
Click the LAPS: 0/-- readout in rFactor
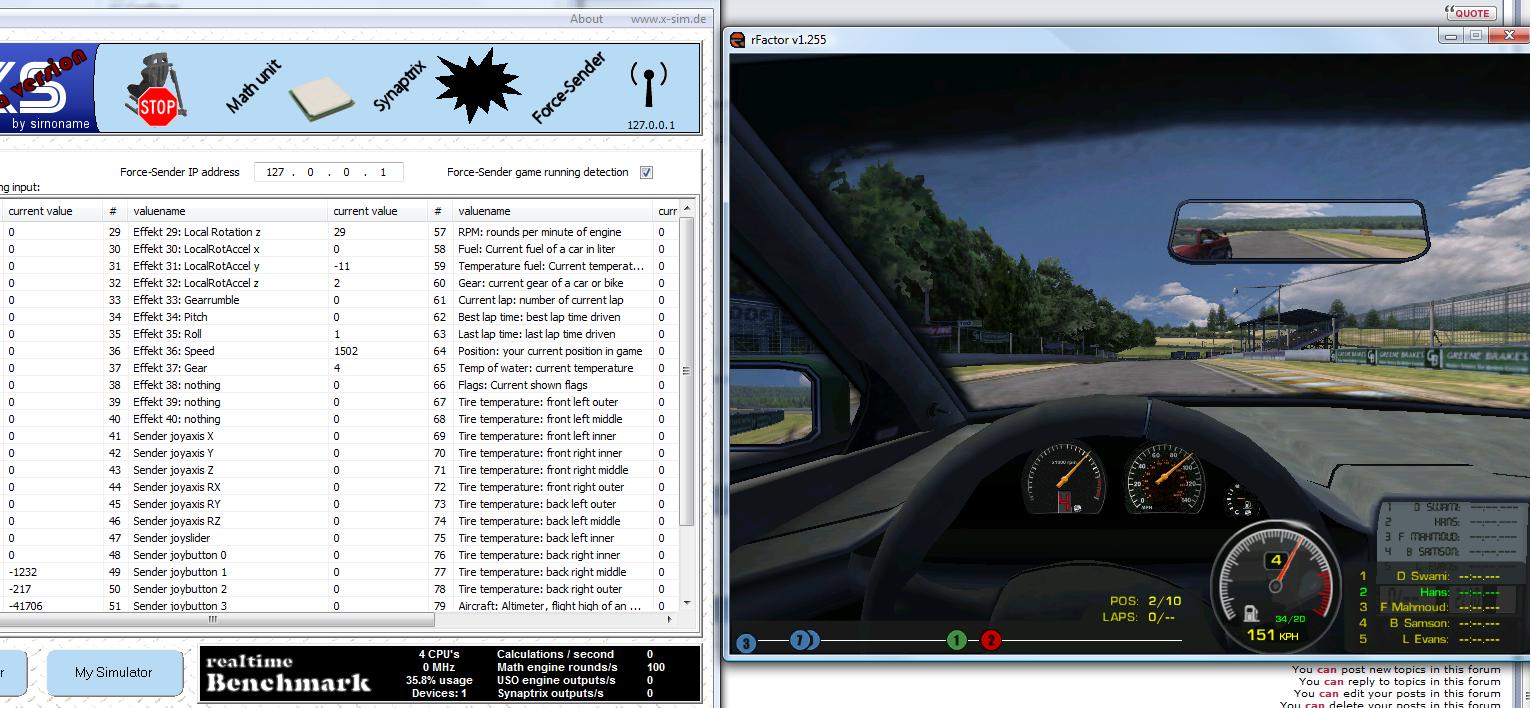click(1141, 617)
